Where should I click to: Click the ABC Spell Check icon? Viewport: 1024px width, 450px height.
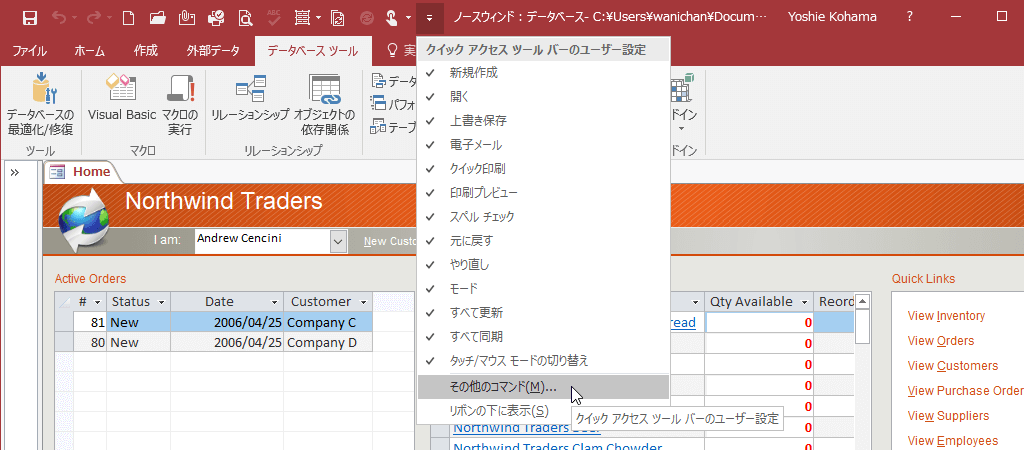(x=274, y=18)
